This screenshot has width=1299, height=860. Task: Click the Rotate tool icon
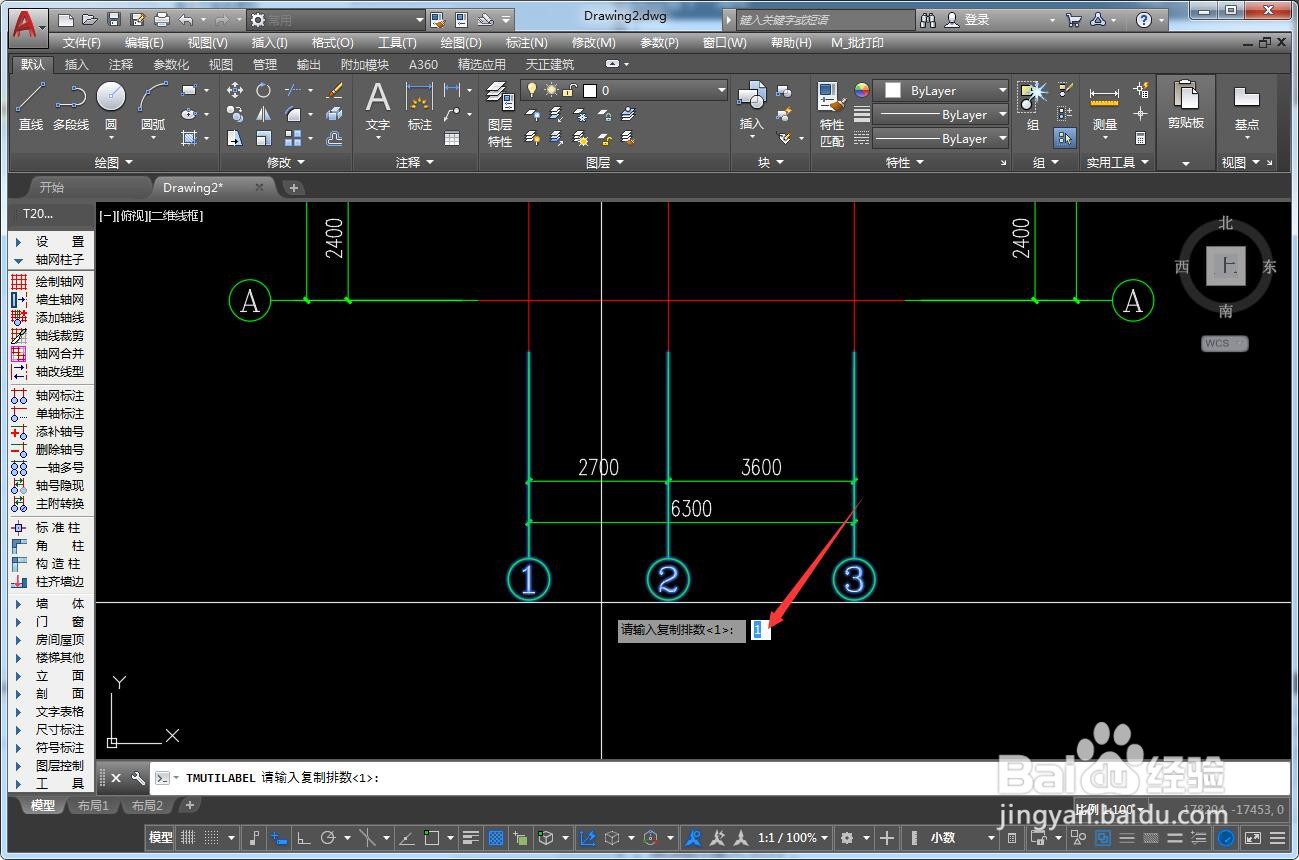point(263,90)
